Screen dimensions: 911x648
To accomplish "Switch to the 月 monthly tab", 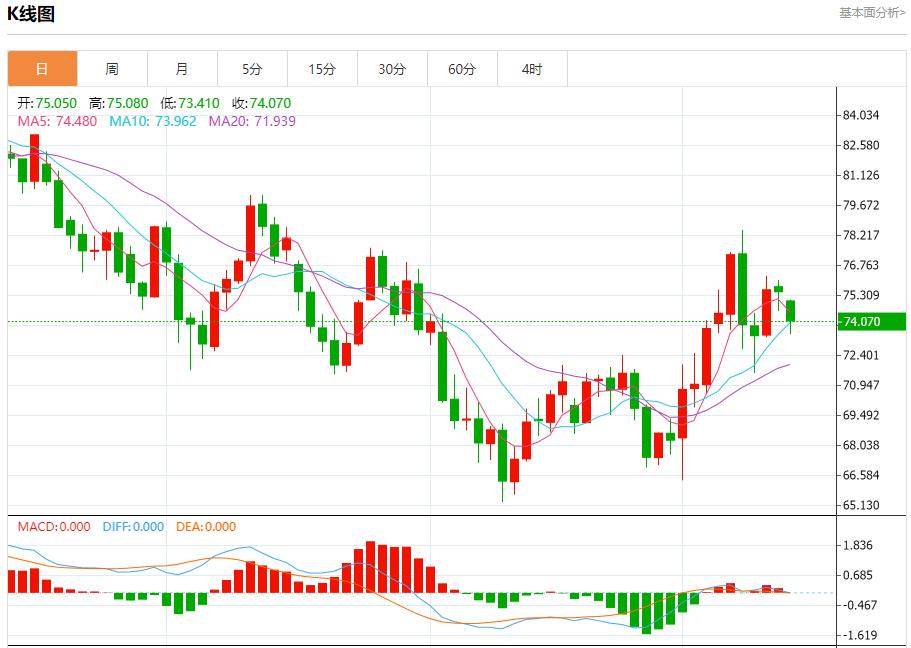I will 182,69.
